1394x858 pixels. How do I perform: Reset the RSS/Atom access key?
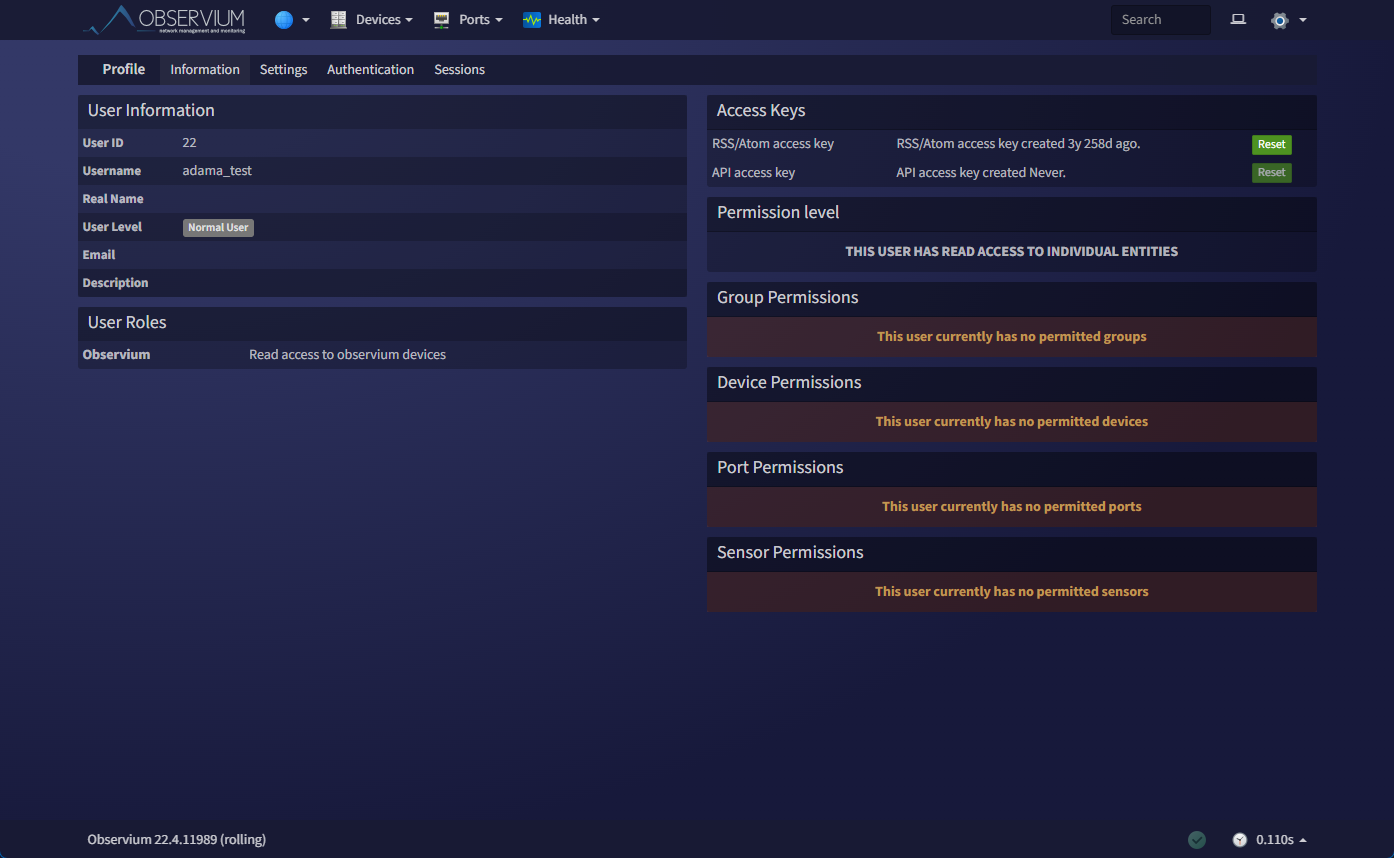[1271, 144]
